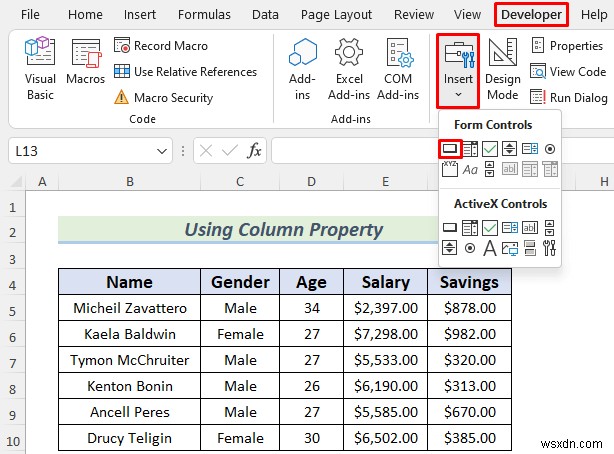The image size is (614, 454).
Task: Insert an ActiveX Label
Action: (x=490, y=248)
